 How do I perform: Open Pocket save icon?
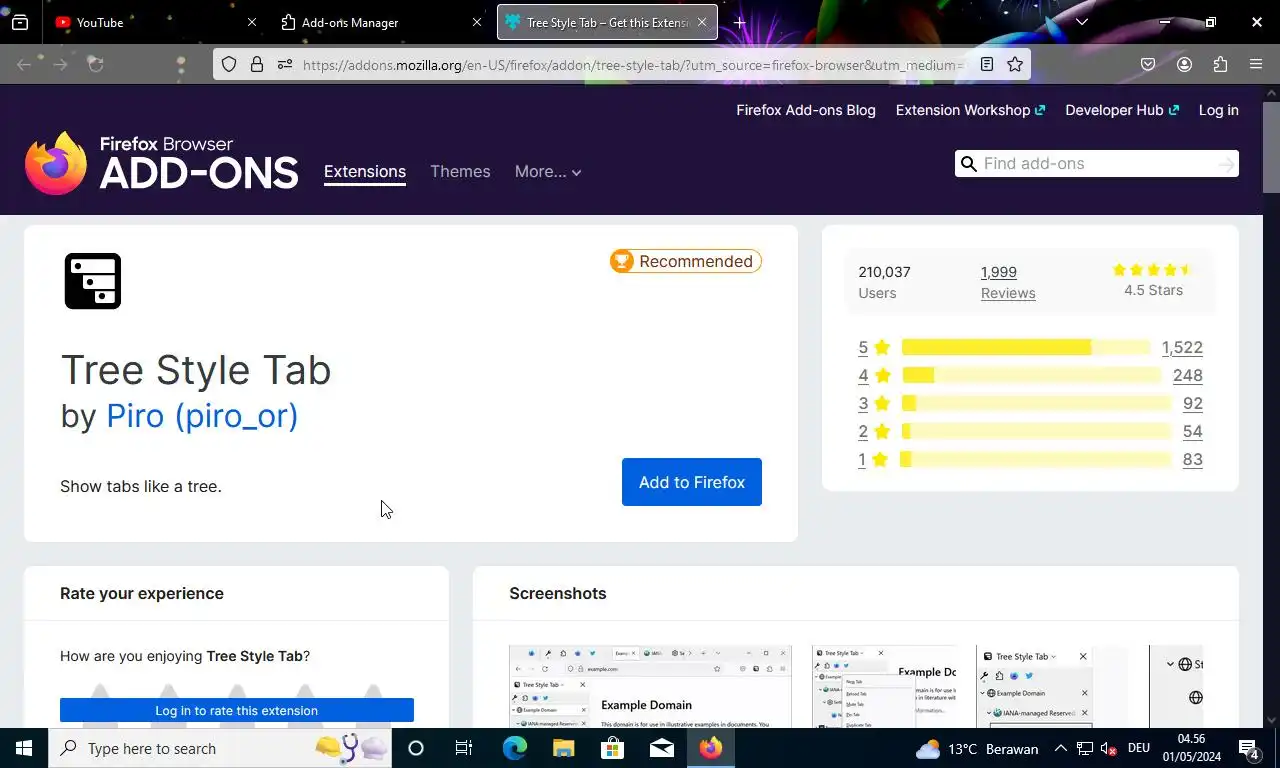click(x=1148, y=64)
